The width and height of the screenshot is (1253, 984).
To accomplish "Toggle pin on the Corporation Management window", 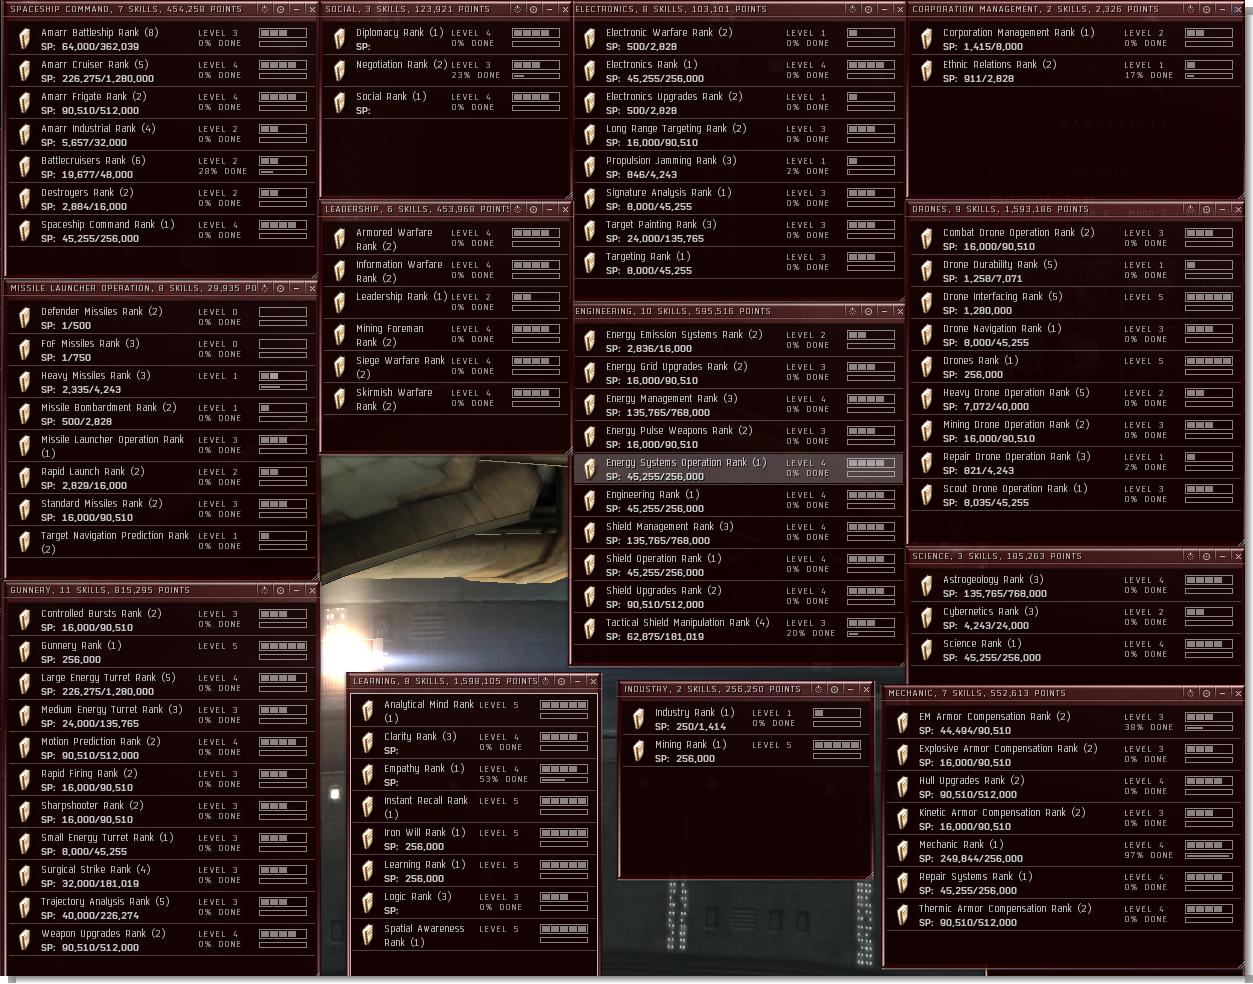I will pos(1207,9).
